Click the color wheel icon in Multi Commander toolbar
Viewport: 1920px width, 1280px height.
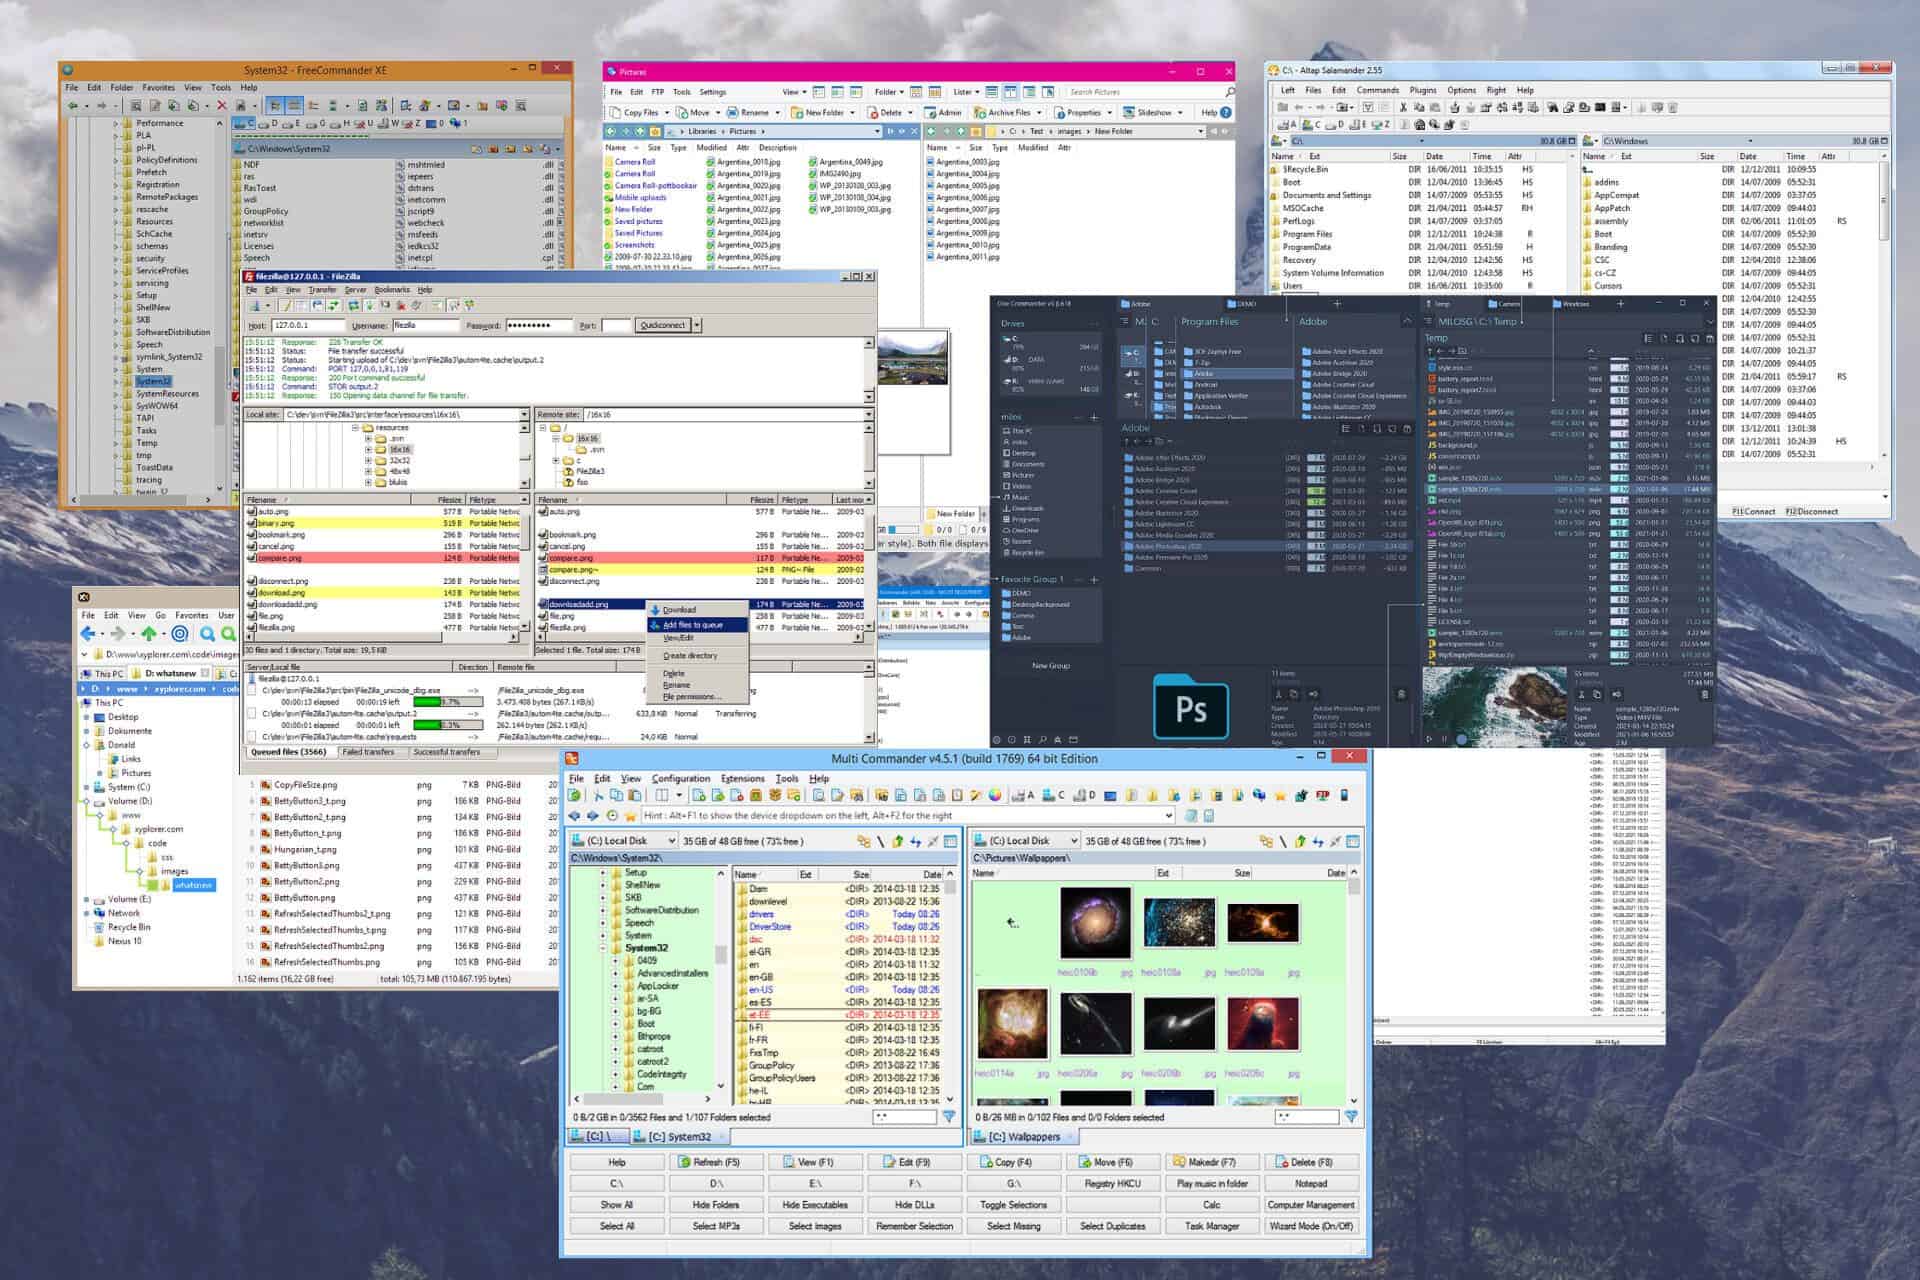coord(994,796)
